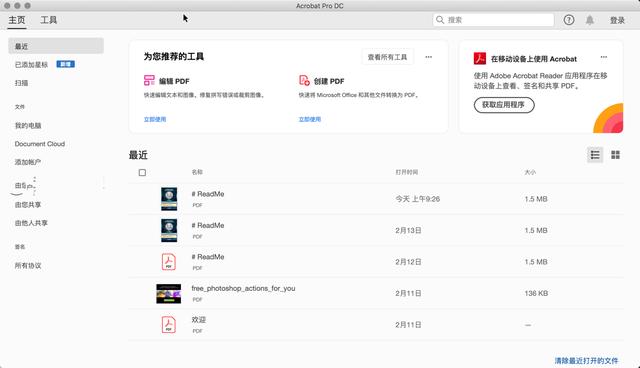The image size is (640, 368).
Task: Click the 创建 PDF tool icon
Action: pyautogui.click(x=304, y=80)
